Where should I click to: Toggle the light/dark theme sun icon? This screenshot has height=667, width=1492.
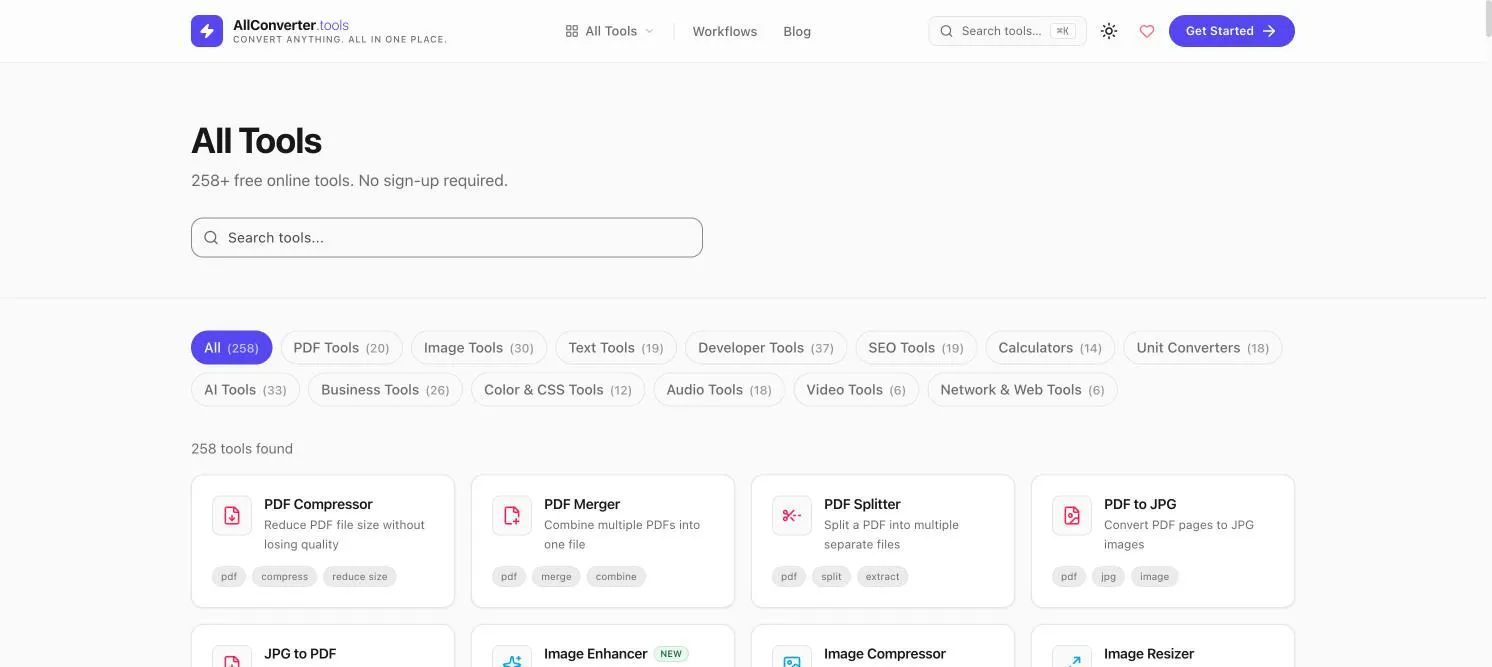(x=1109, y=31)
